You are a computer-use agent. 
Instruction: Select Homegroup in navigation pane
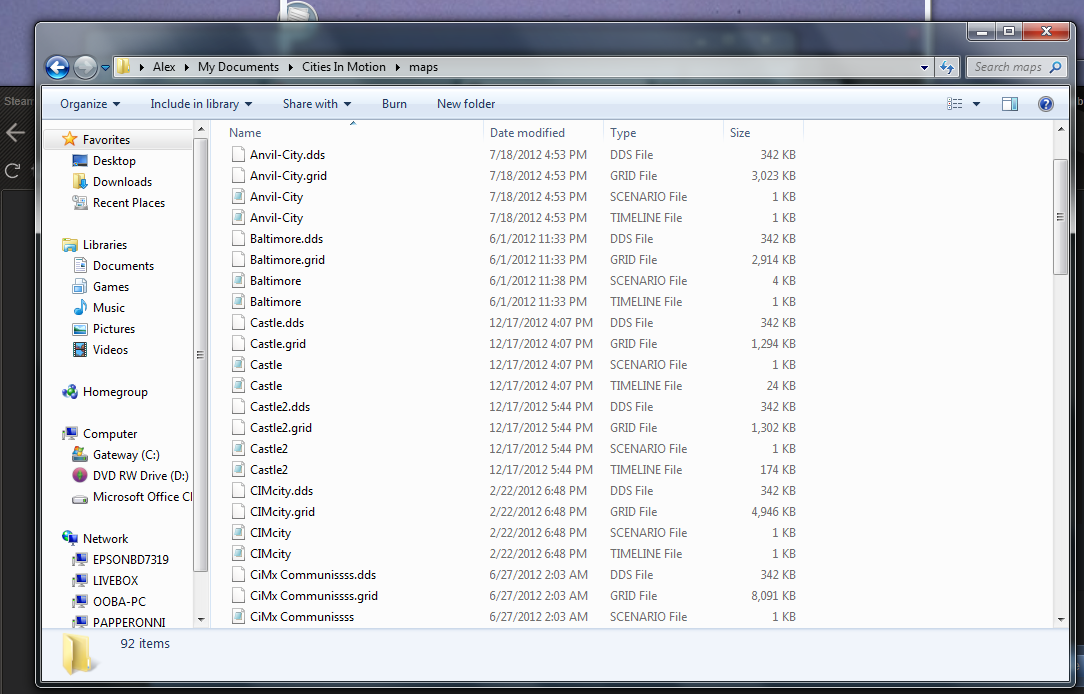pyautogui.click(x=104, y=392)
